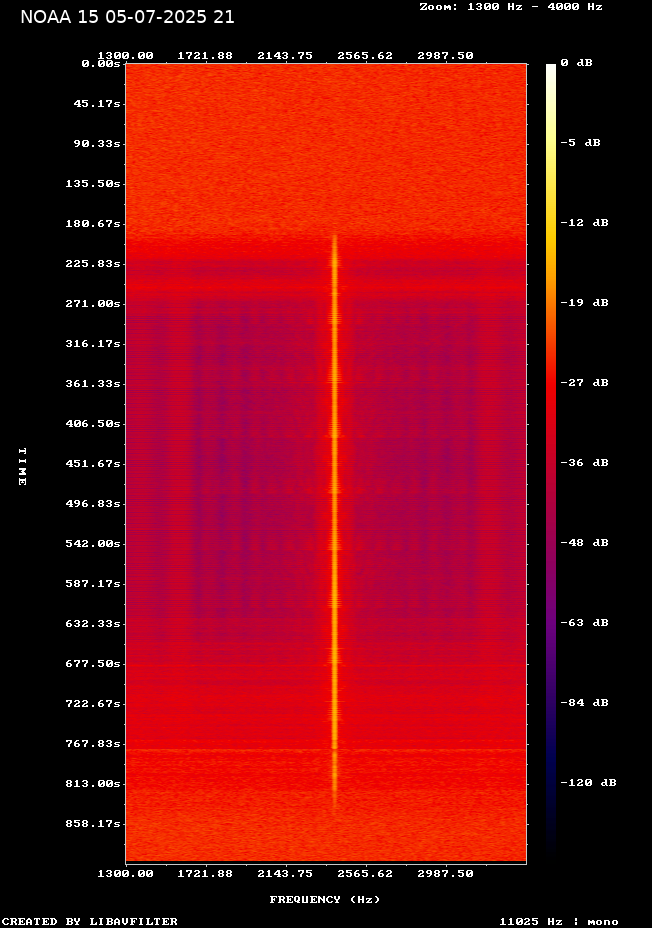Click the Zoom: 1300 Hz - 4000 Hz label
The height and width of the screenshot is (928, 652).
click(x=511, y=7)
